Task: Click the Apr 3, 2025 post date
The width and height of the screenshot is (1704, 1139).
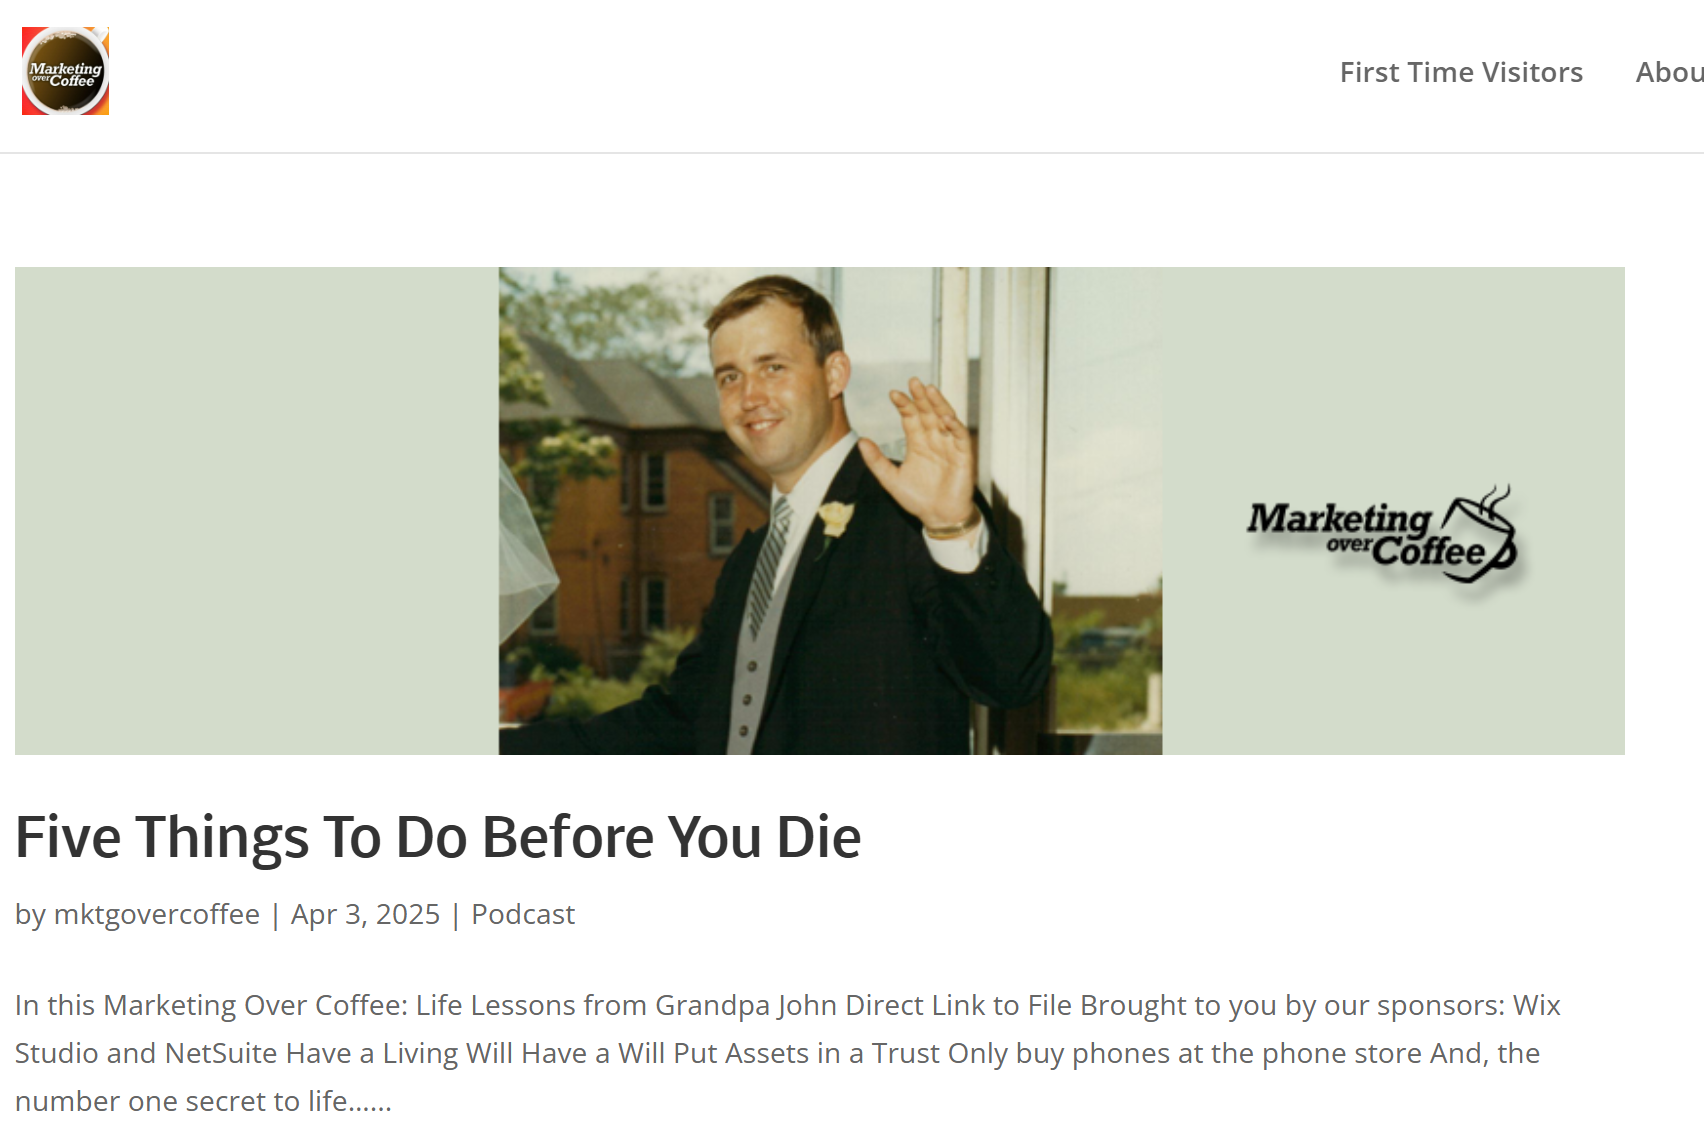Action: point(365,914)
